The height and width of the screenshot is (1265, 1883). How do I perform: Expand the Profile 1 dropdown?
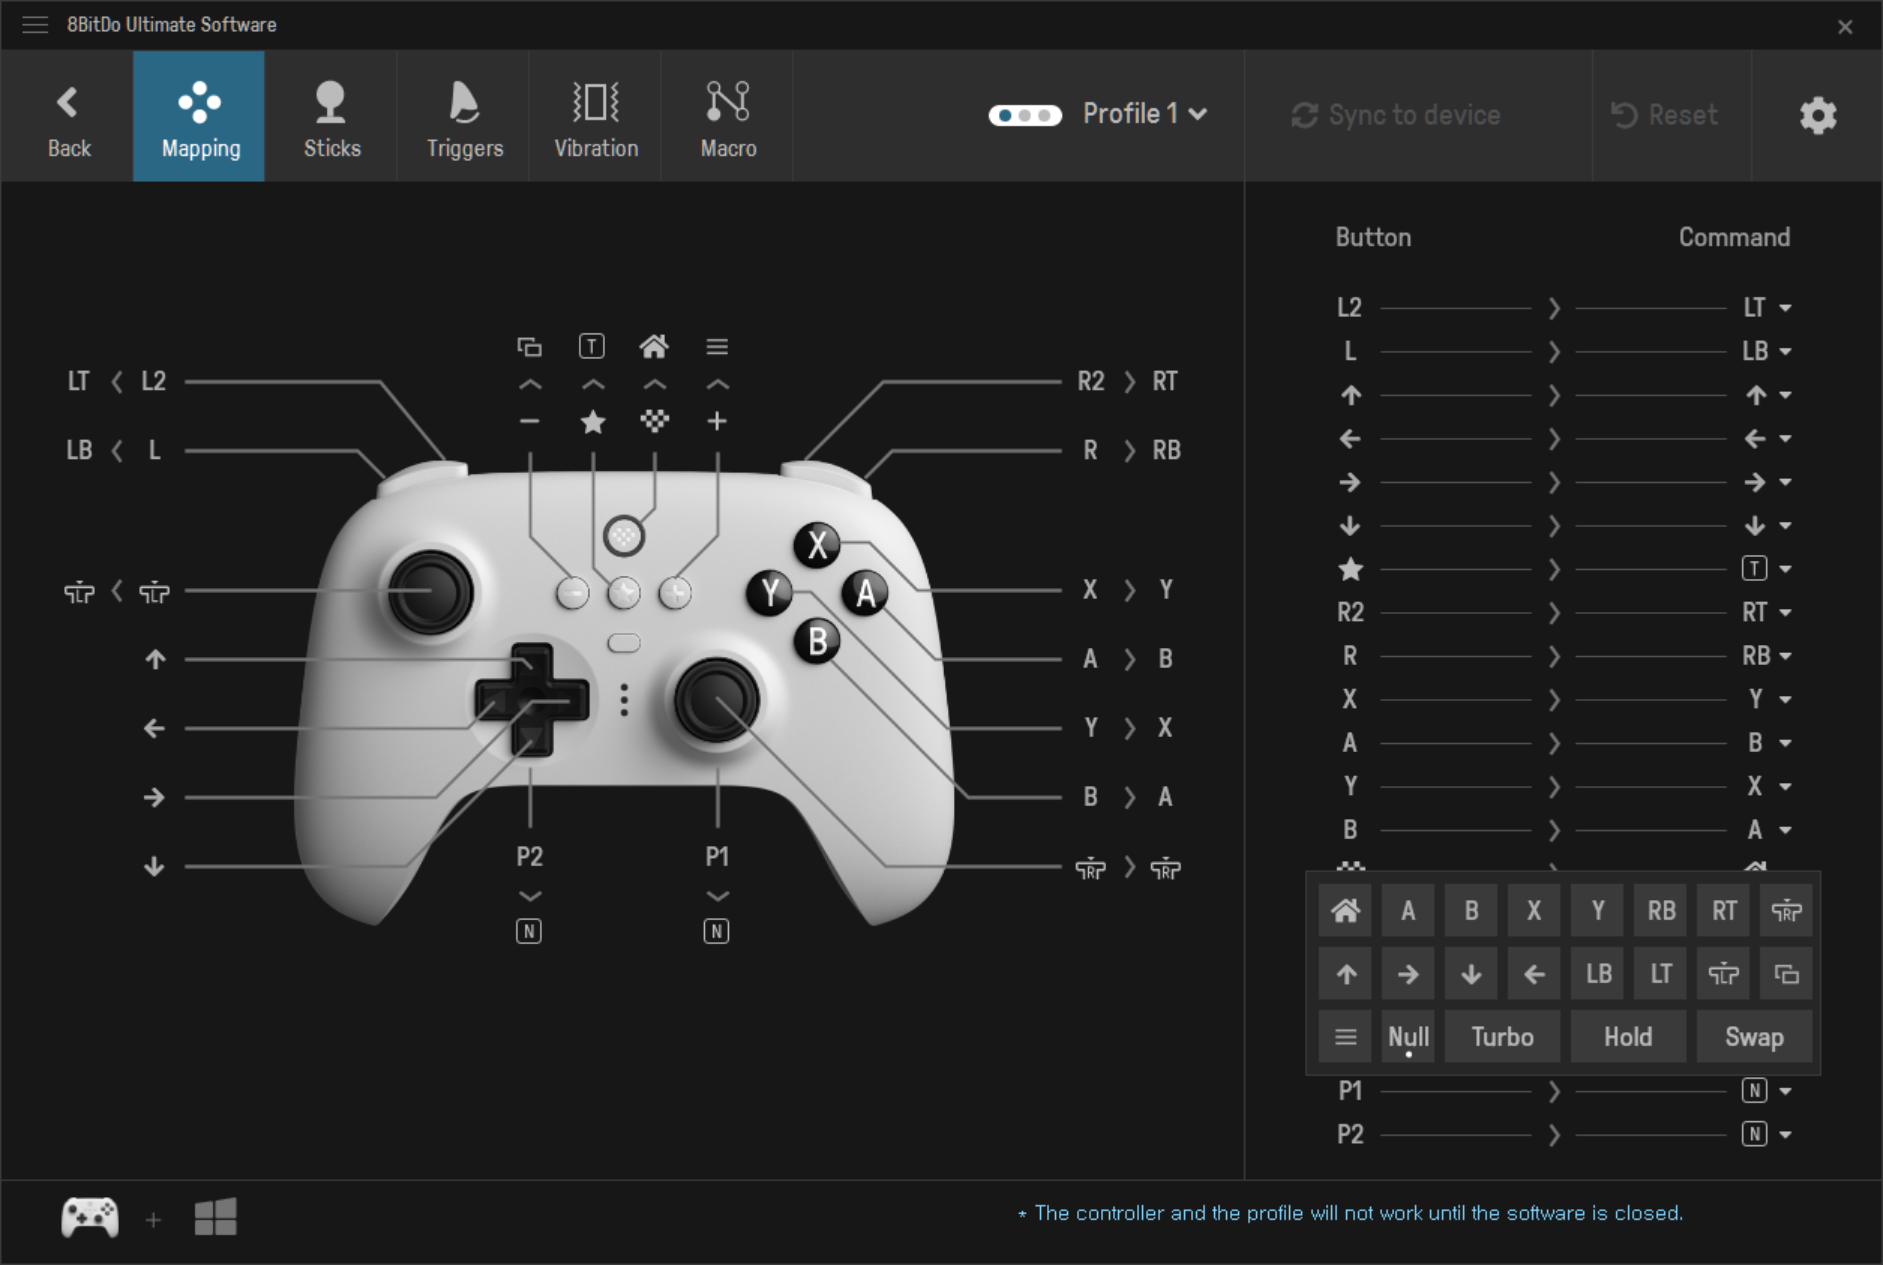(1145, 114)
